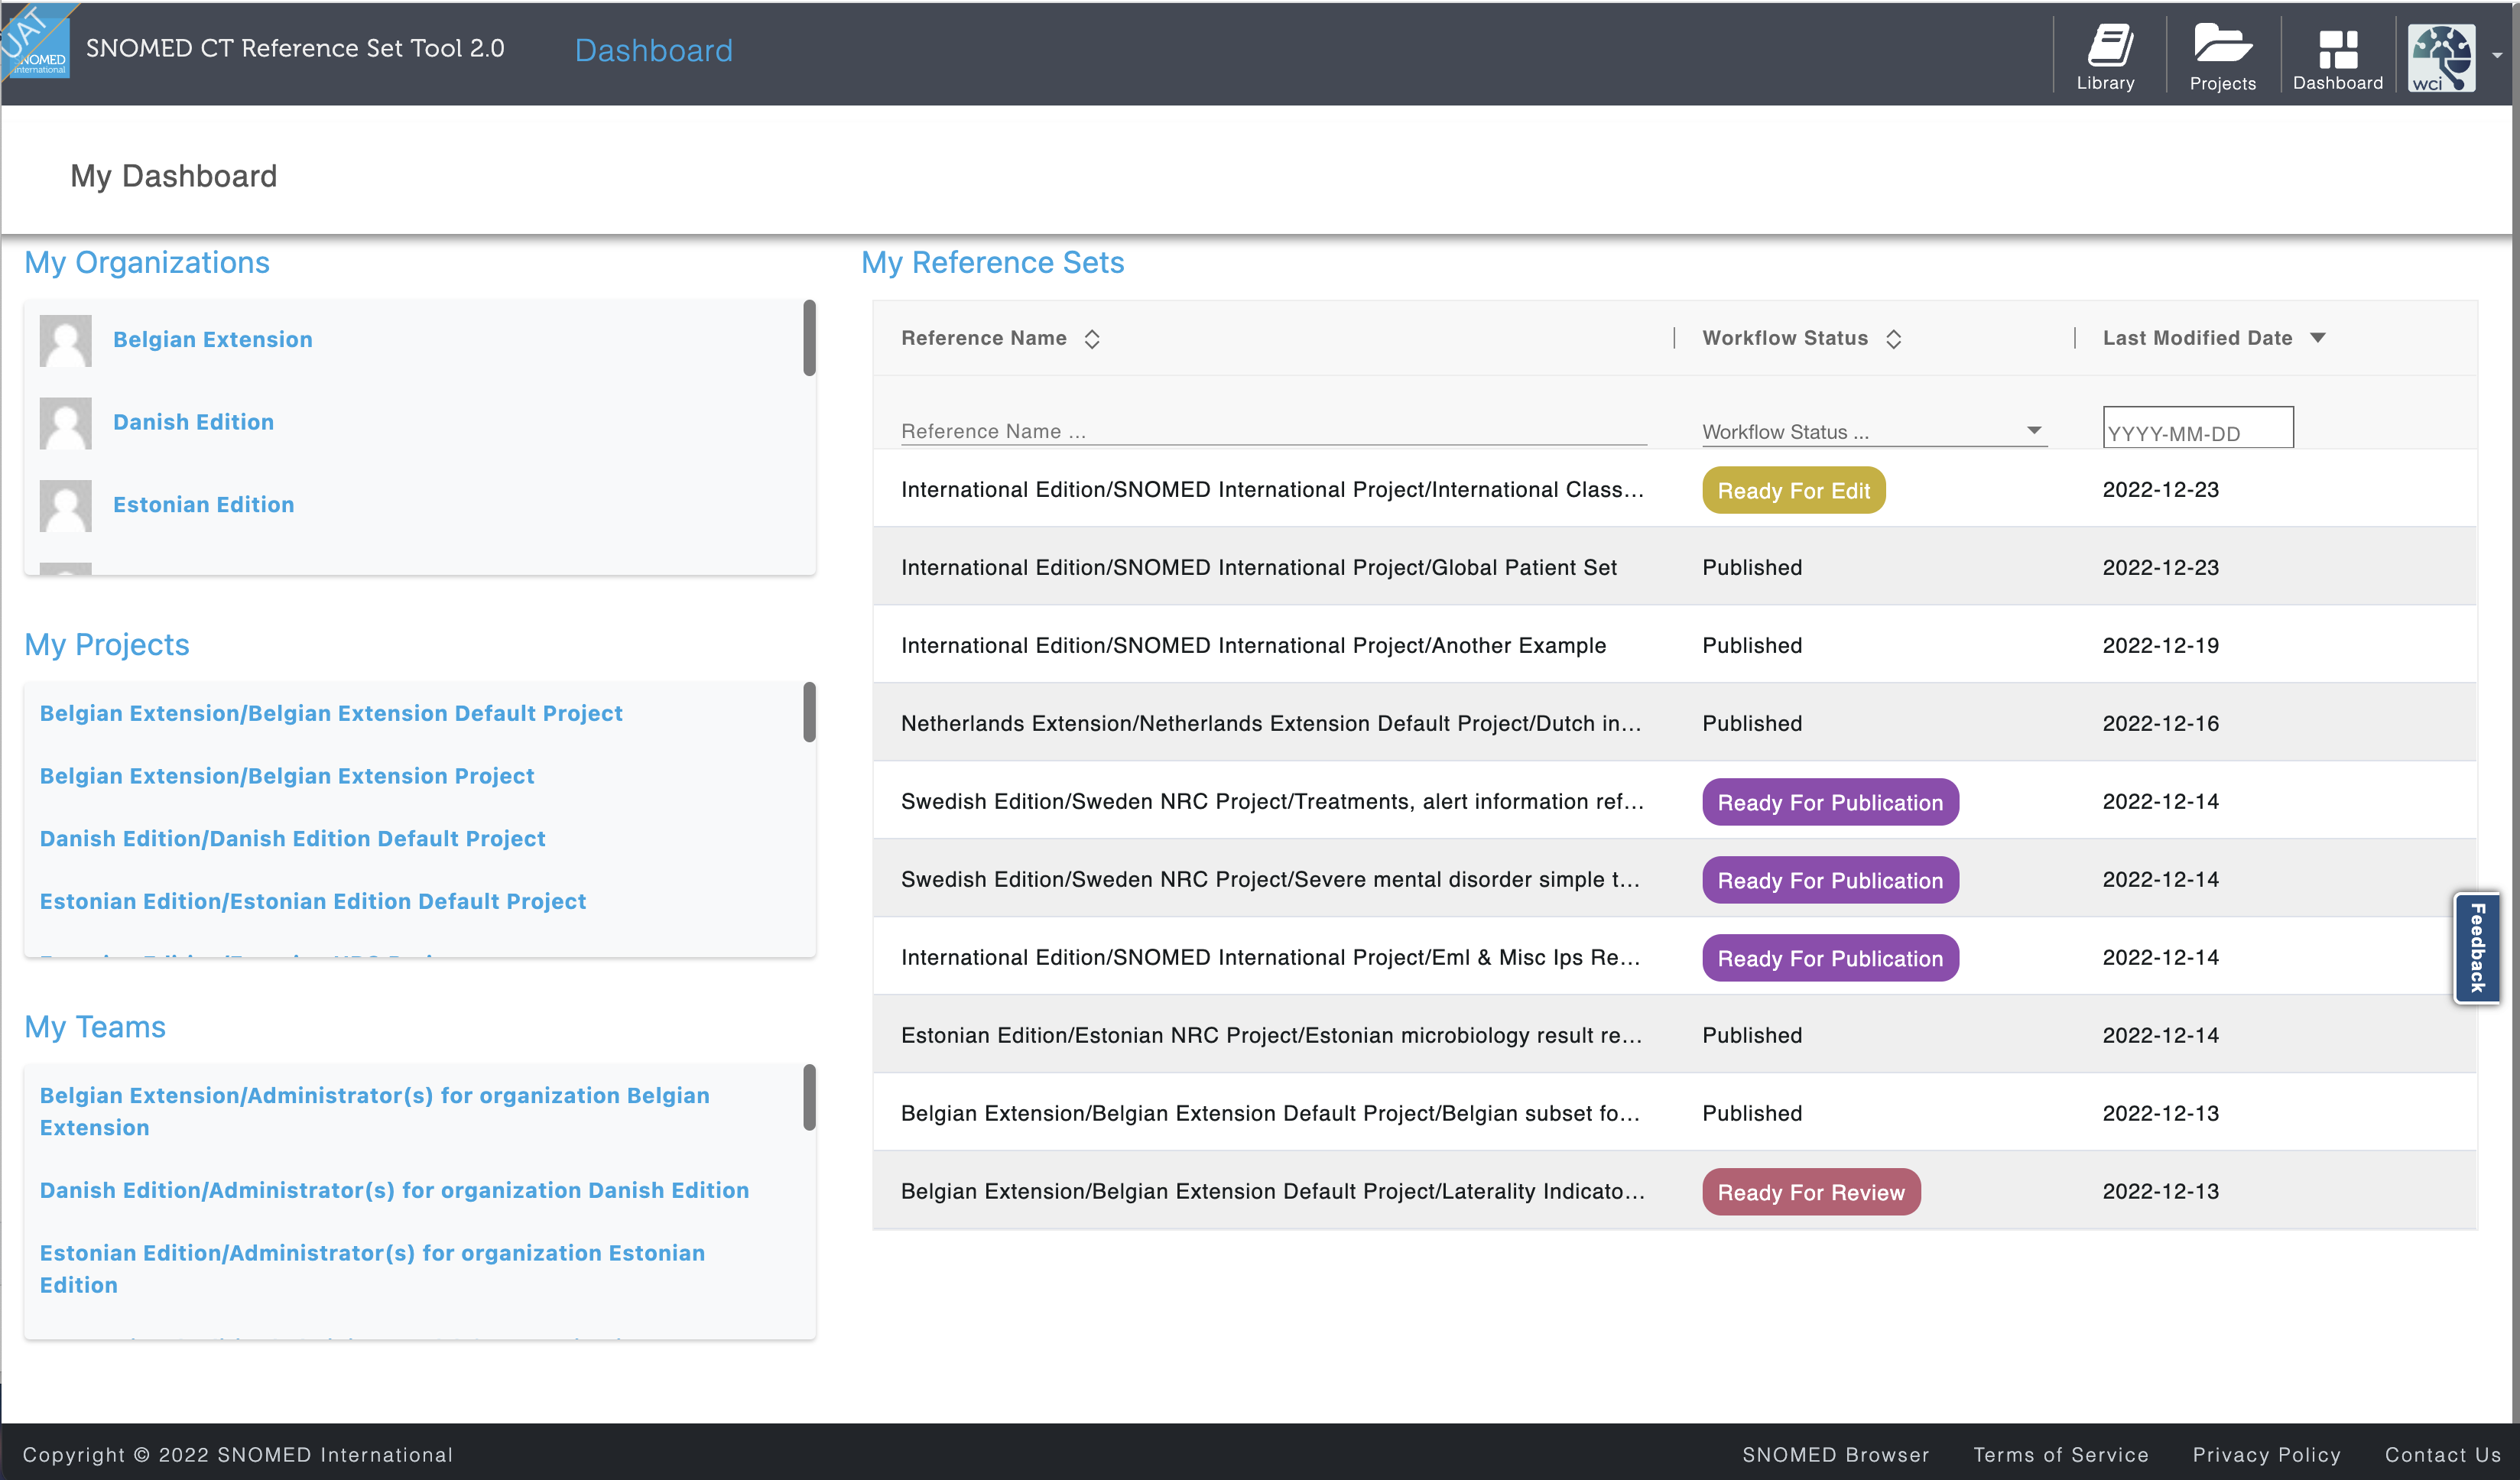Open Contact Us footer link
The width and height of the screenshot is (2520, 1480).
point(2442,1455)
